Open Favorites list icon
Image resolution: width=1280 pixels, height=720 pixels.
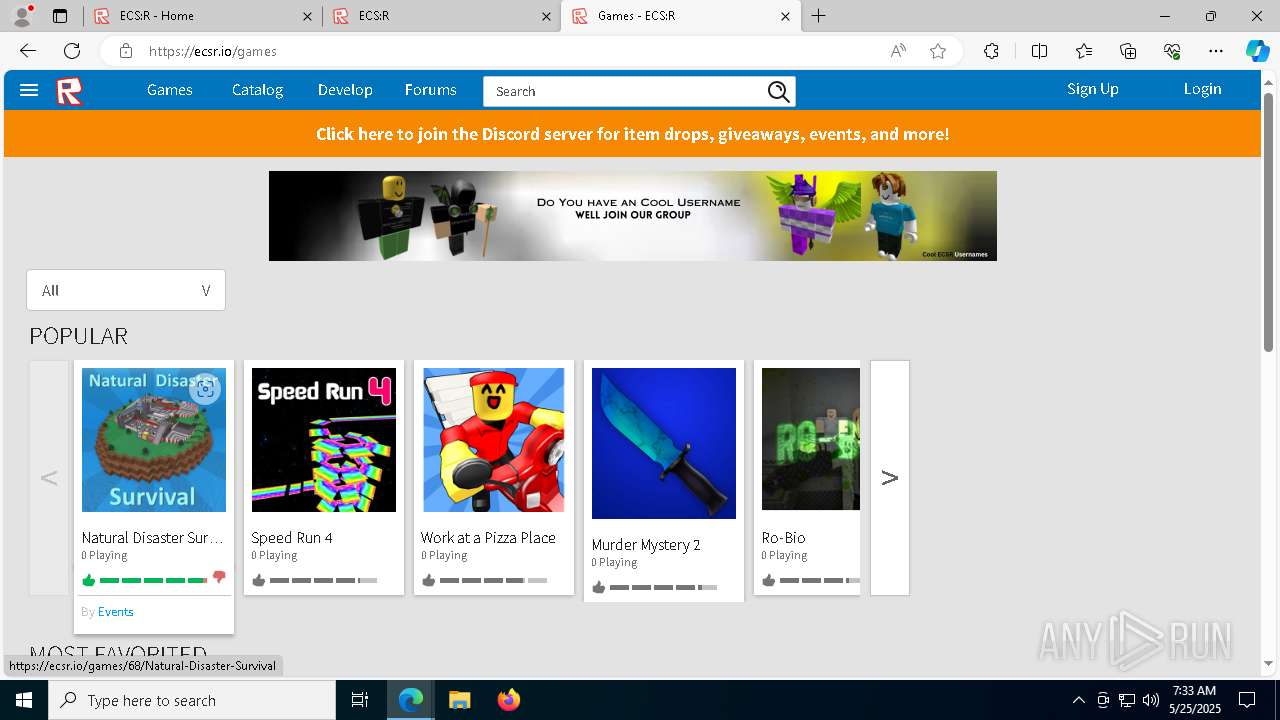point(1084,51)
